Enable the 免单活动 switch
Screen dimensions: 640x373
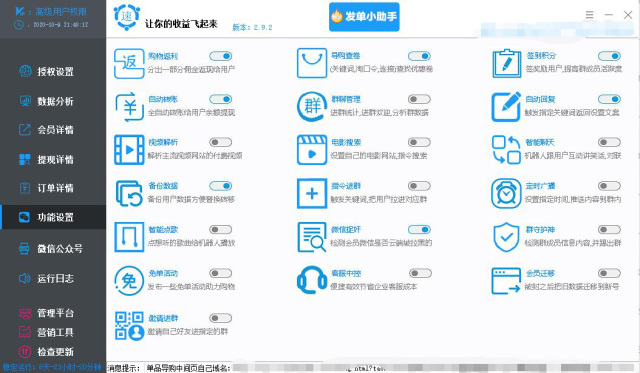(x=221, y=273)
